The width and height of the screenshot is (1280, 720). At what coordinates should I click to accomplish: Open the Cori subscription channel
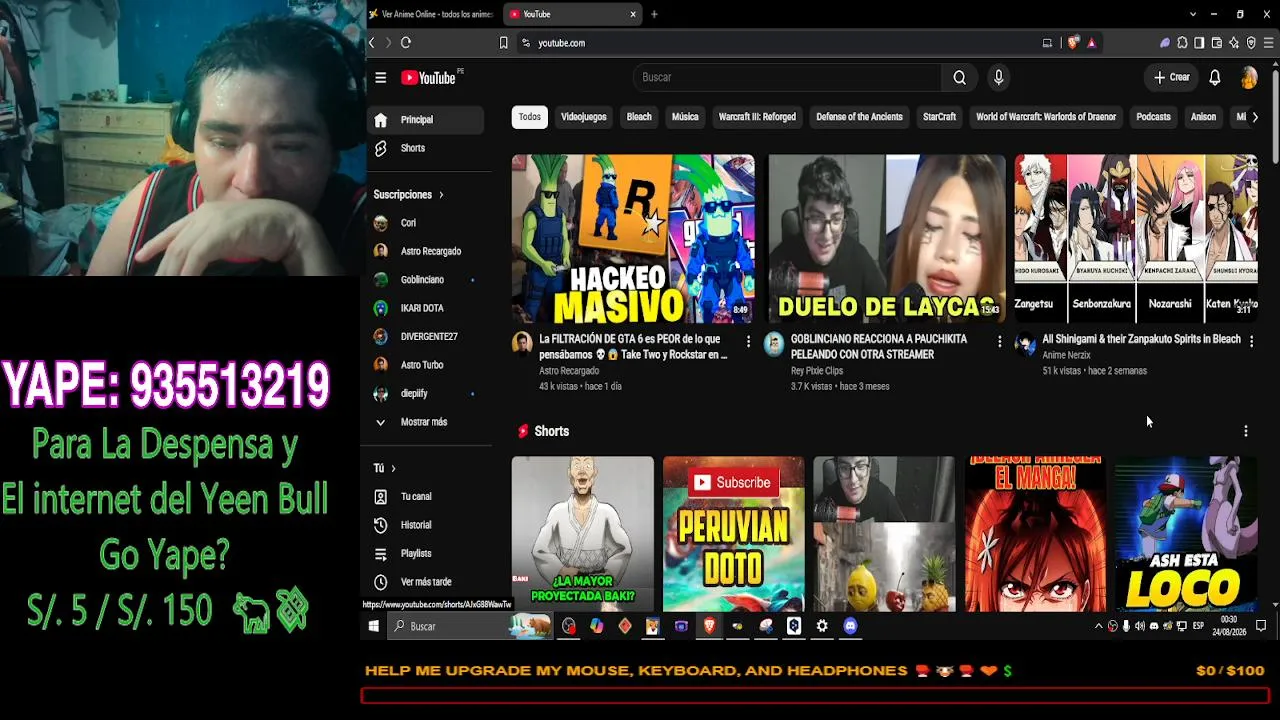[425, 223]
